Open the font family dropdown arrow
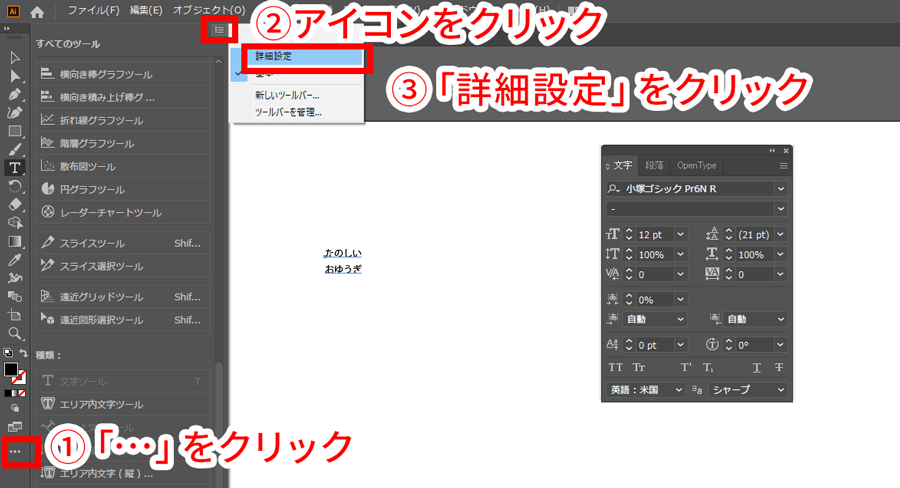 pyautogui.click(x=781, y=188)
